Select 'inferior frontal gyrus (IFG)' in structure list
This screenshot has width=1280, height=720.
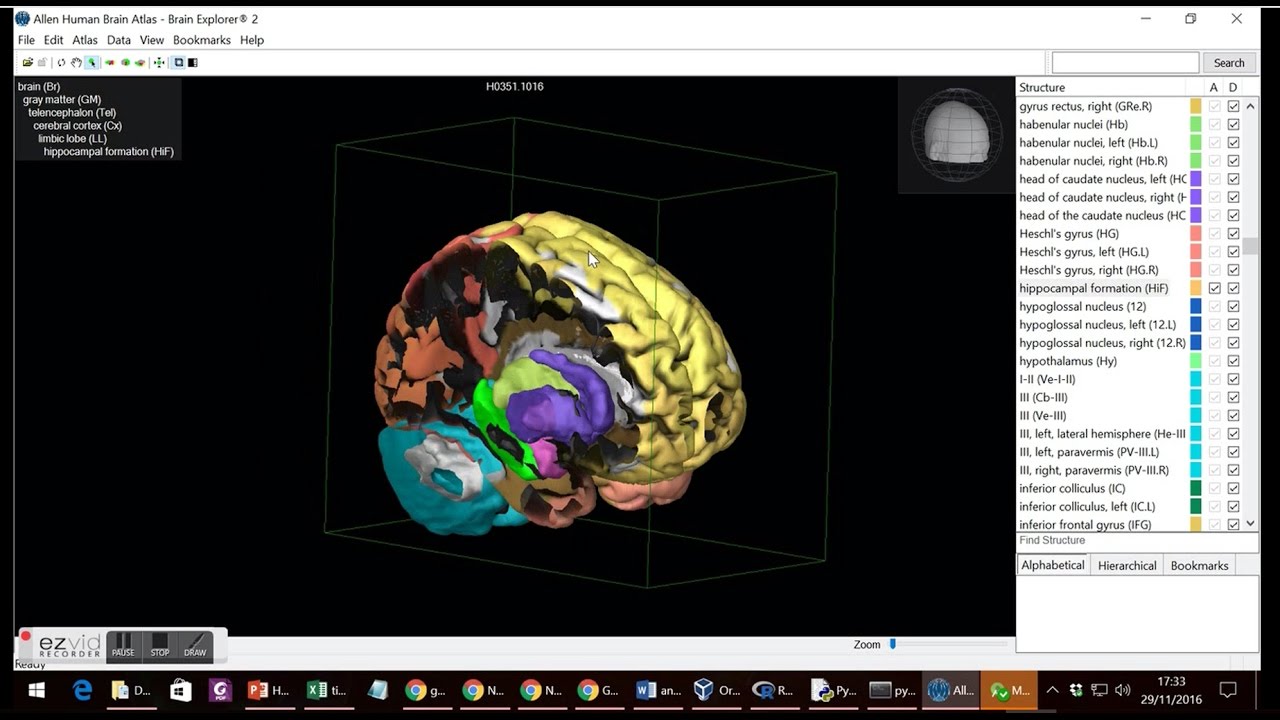click(x=1085, y=525)
